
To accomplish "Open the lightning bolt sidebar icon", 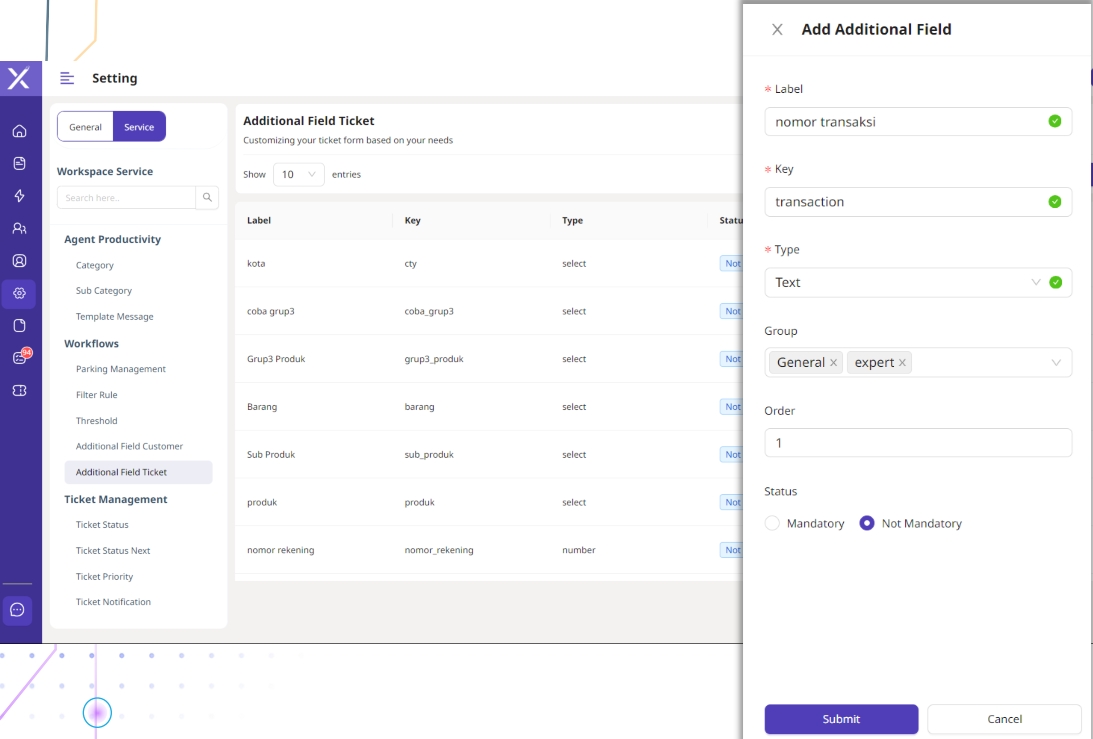I will (x=19, y=196).
